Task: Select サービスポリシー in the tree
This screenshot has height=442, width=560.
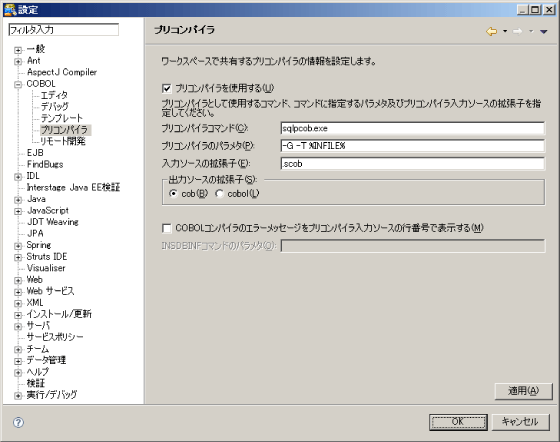Action: coord(55,337)
